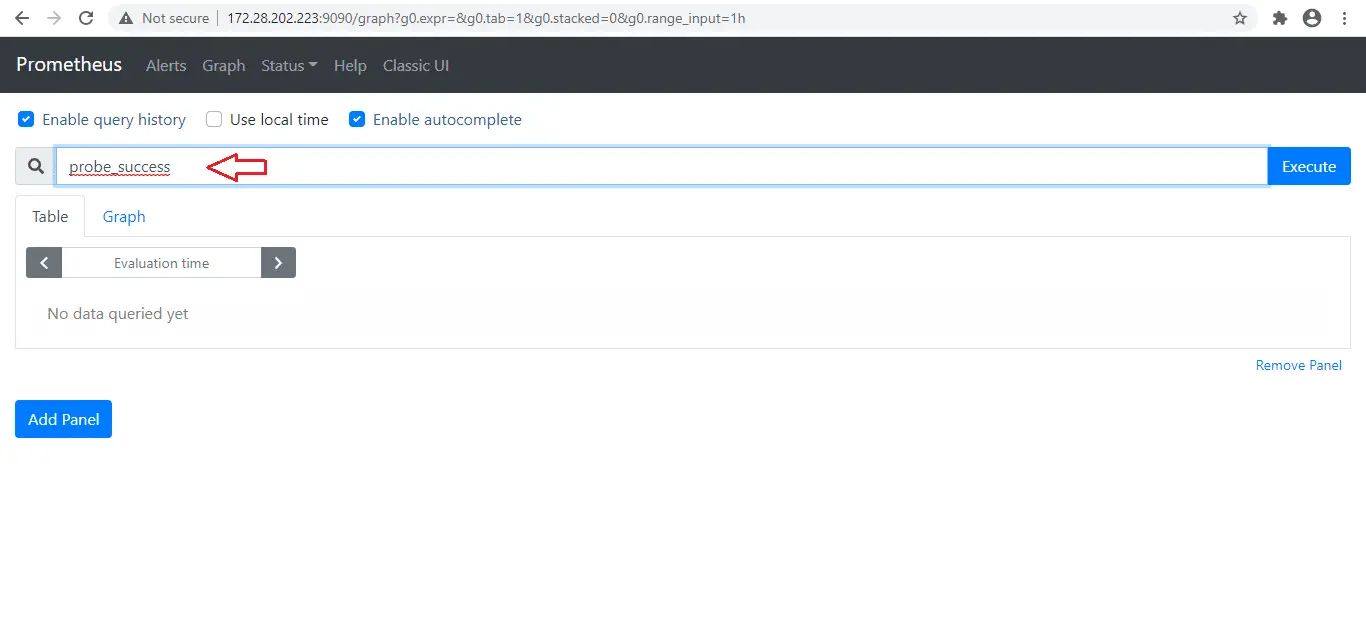Image resolution: width=1366 pixels, height=620 pixels.
Task: Click the browser profile icon
Action: (x=1312, y=17)
